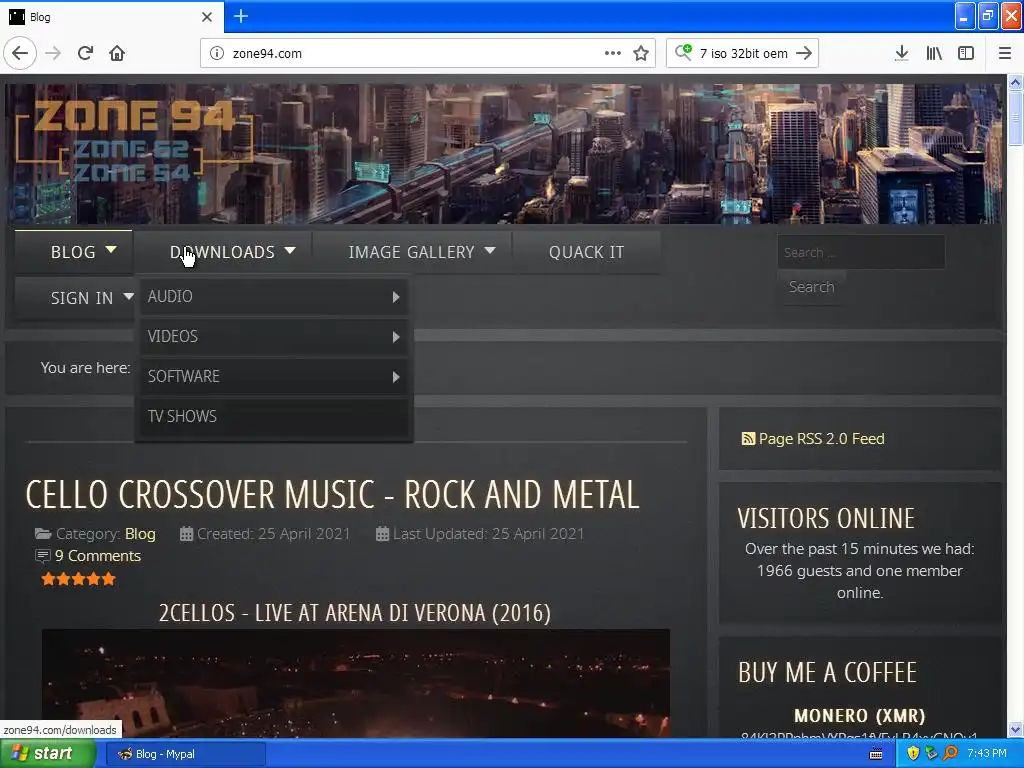Click the BUY ME A COFFEE heading

(x=827, y=673)
